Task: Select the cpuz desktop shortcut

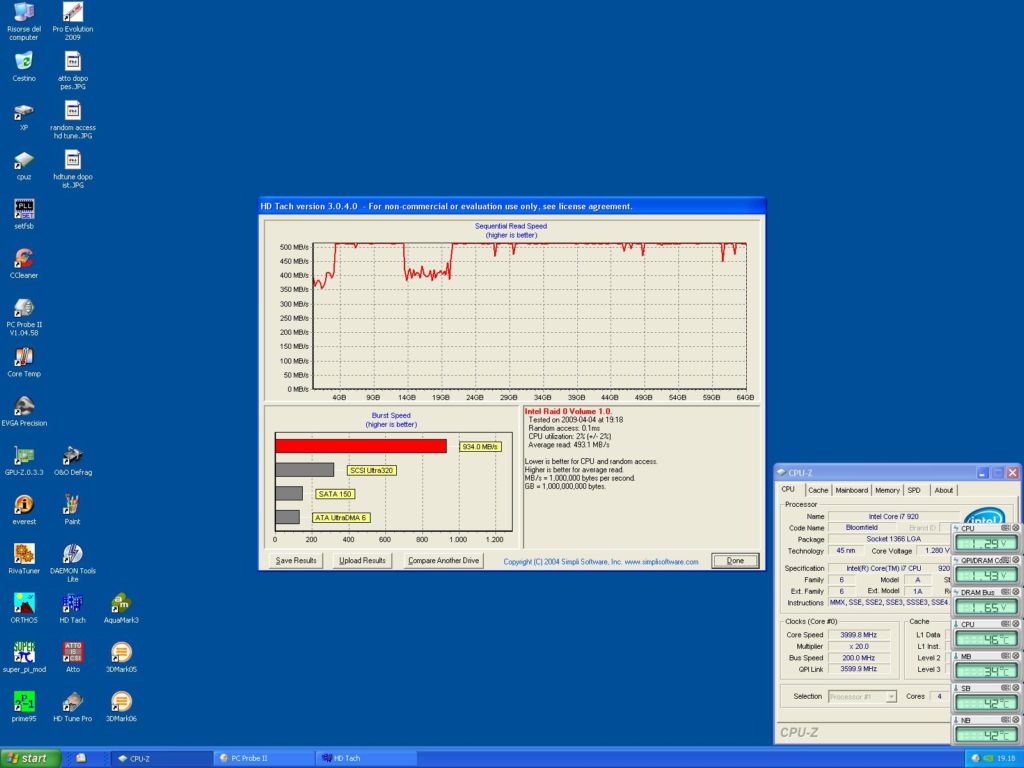Action: point(24,166)
